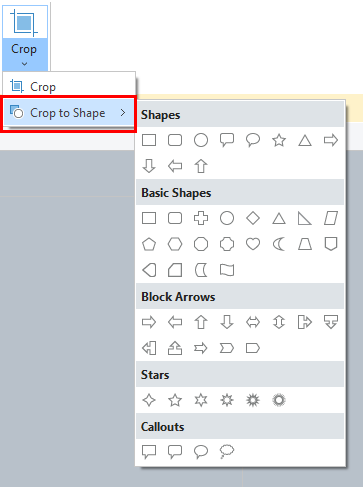363x487 pixels.
Task: Select the cross shape in Basic Shapes
Action: [x=201, y=218]
